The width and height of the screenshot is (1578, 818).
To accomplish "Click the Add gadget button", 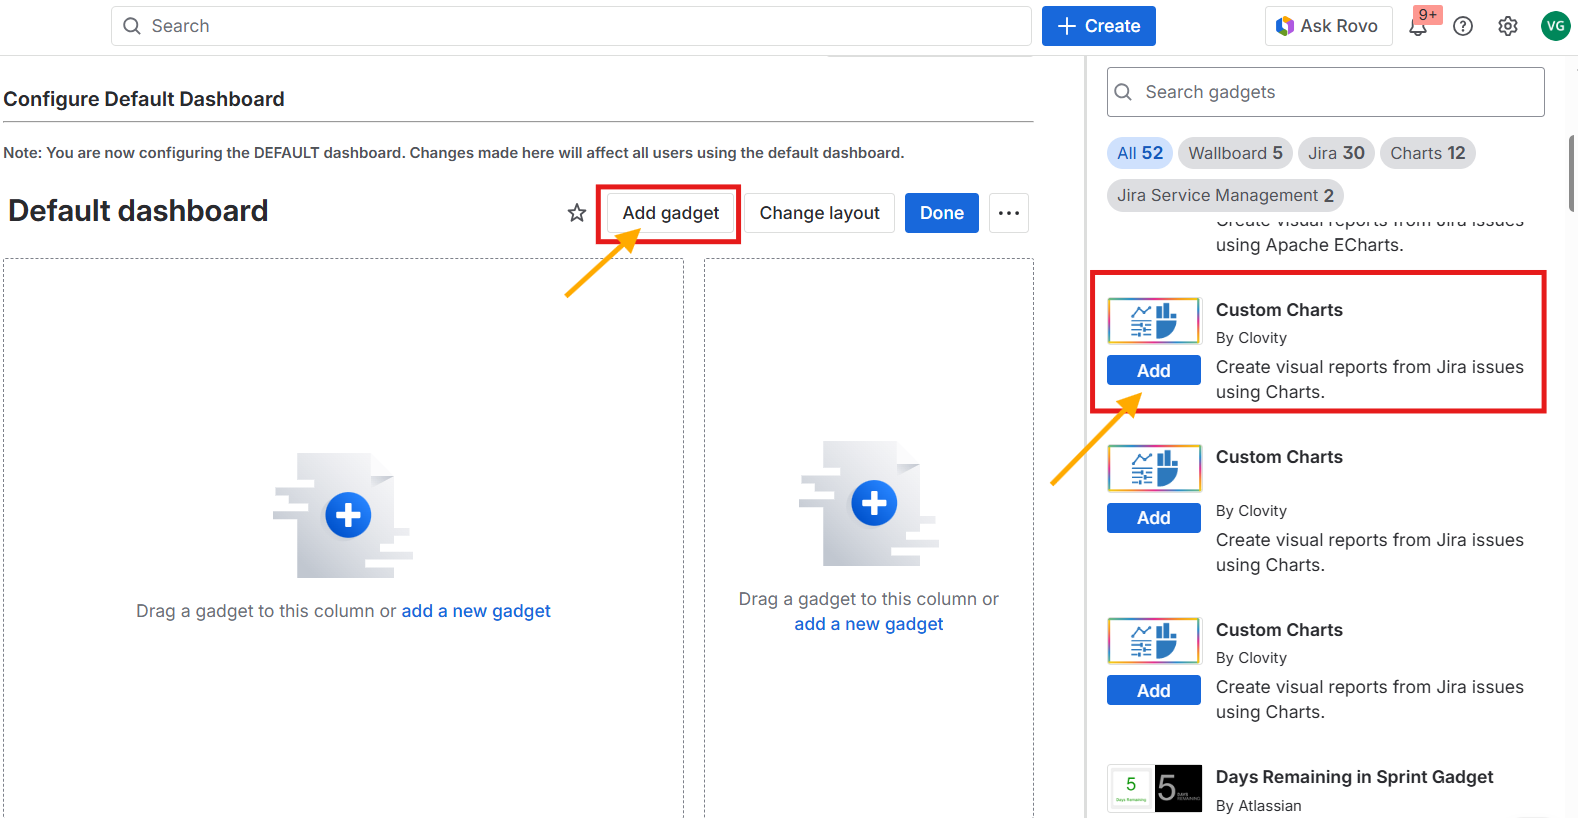I will coord(671,213).
